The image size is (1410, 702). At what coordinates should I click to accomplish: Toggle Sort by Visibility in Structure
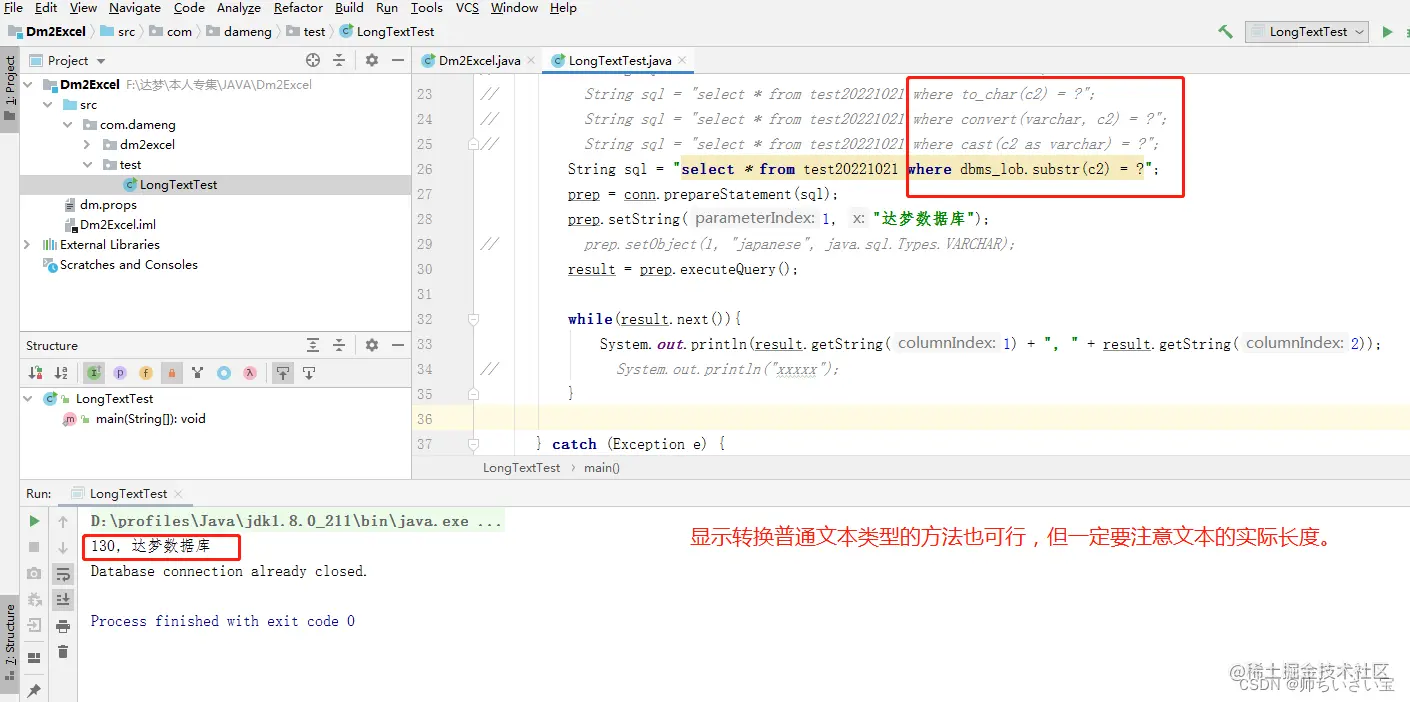coord(36,373)
